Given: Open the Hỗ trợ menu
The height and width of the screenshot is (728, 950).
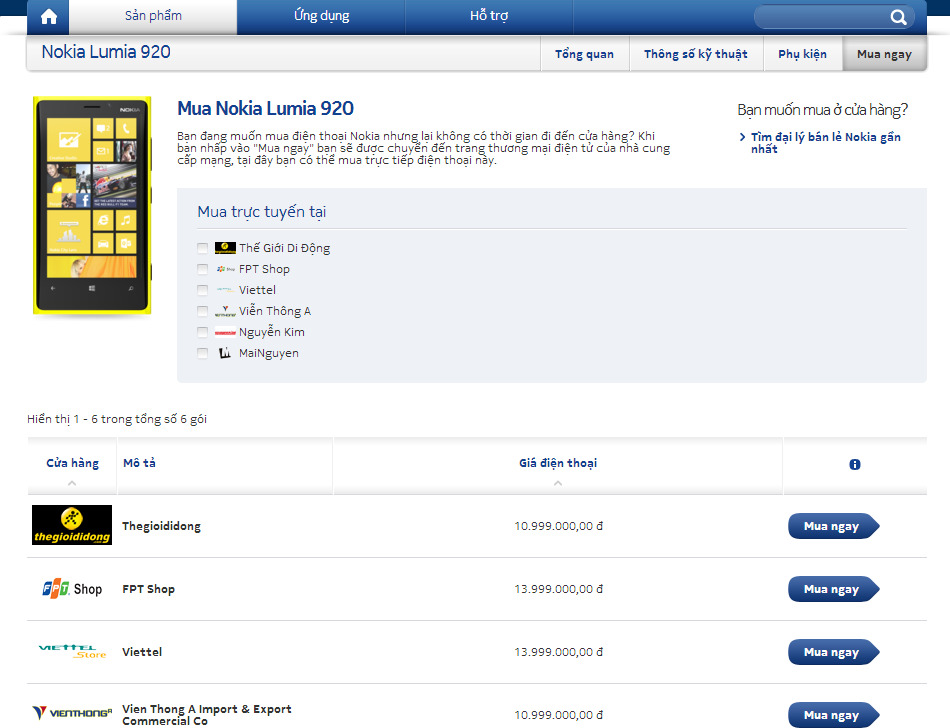Looking at the screenshot, I should pyautogui.click(x=489, y=16).
